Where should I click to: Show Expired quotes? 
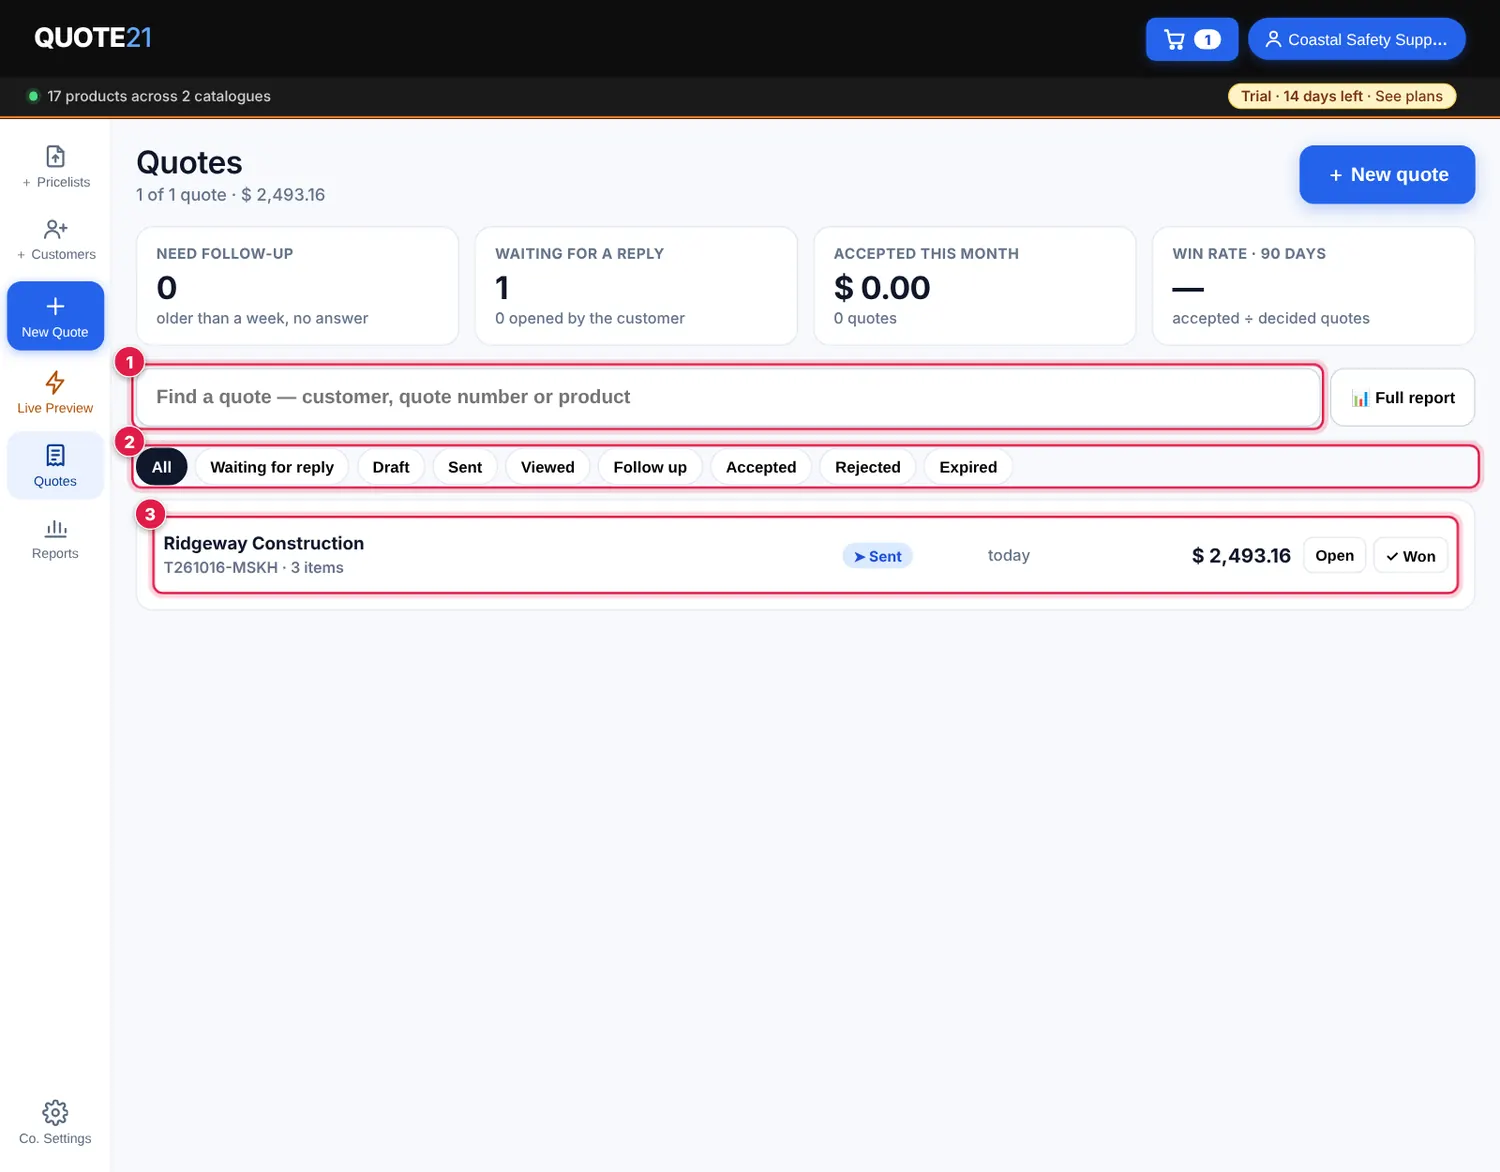[968, 467]
